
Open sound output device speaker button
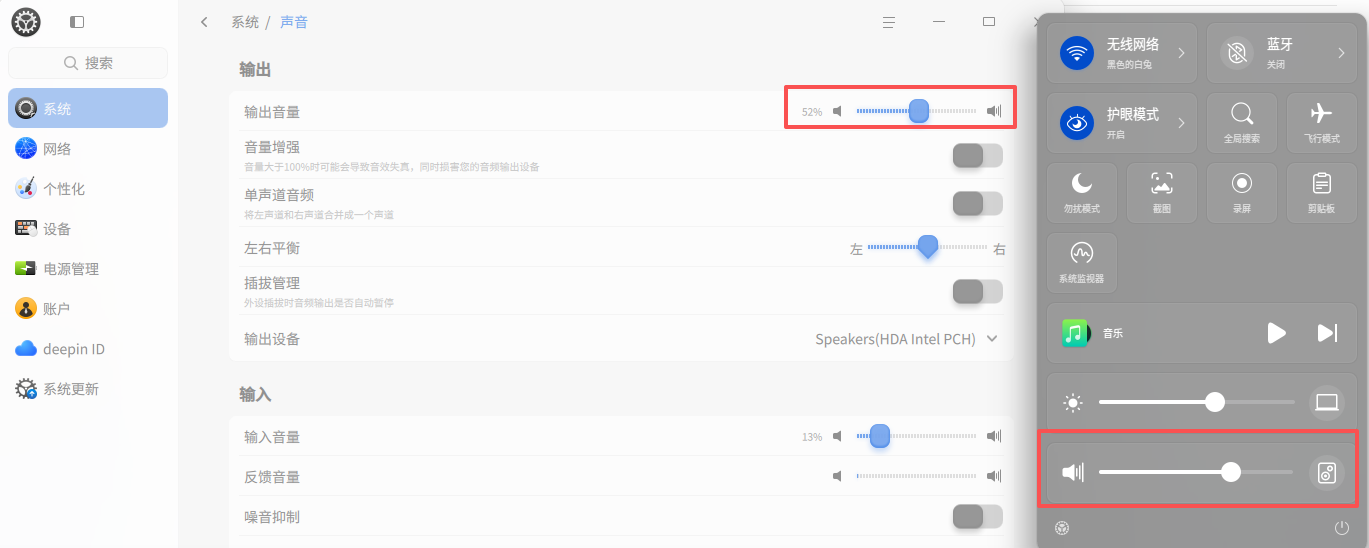coord(1327,472)
